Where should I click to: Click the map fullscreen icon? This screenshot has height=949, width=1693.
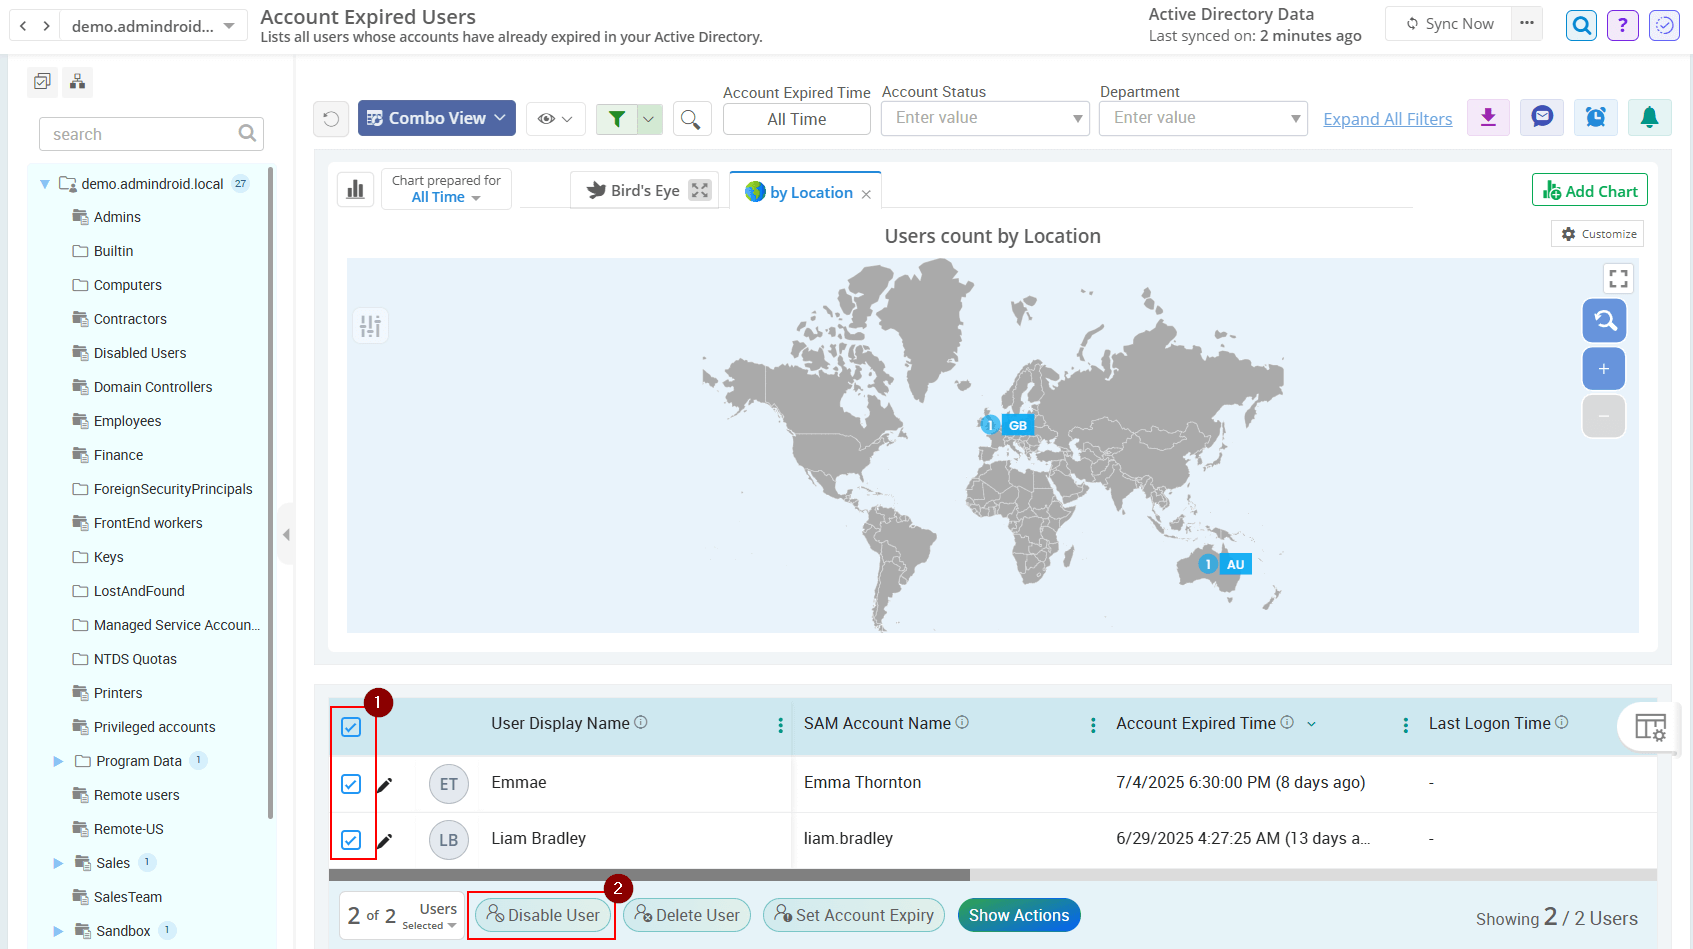tap(1618, 278)
